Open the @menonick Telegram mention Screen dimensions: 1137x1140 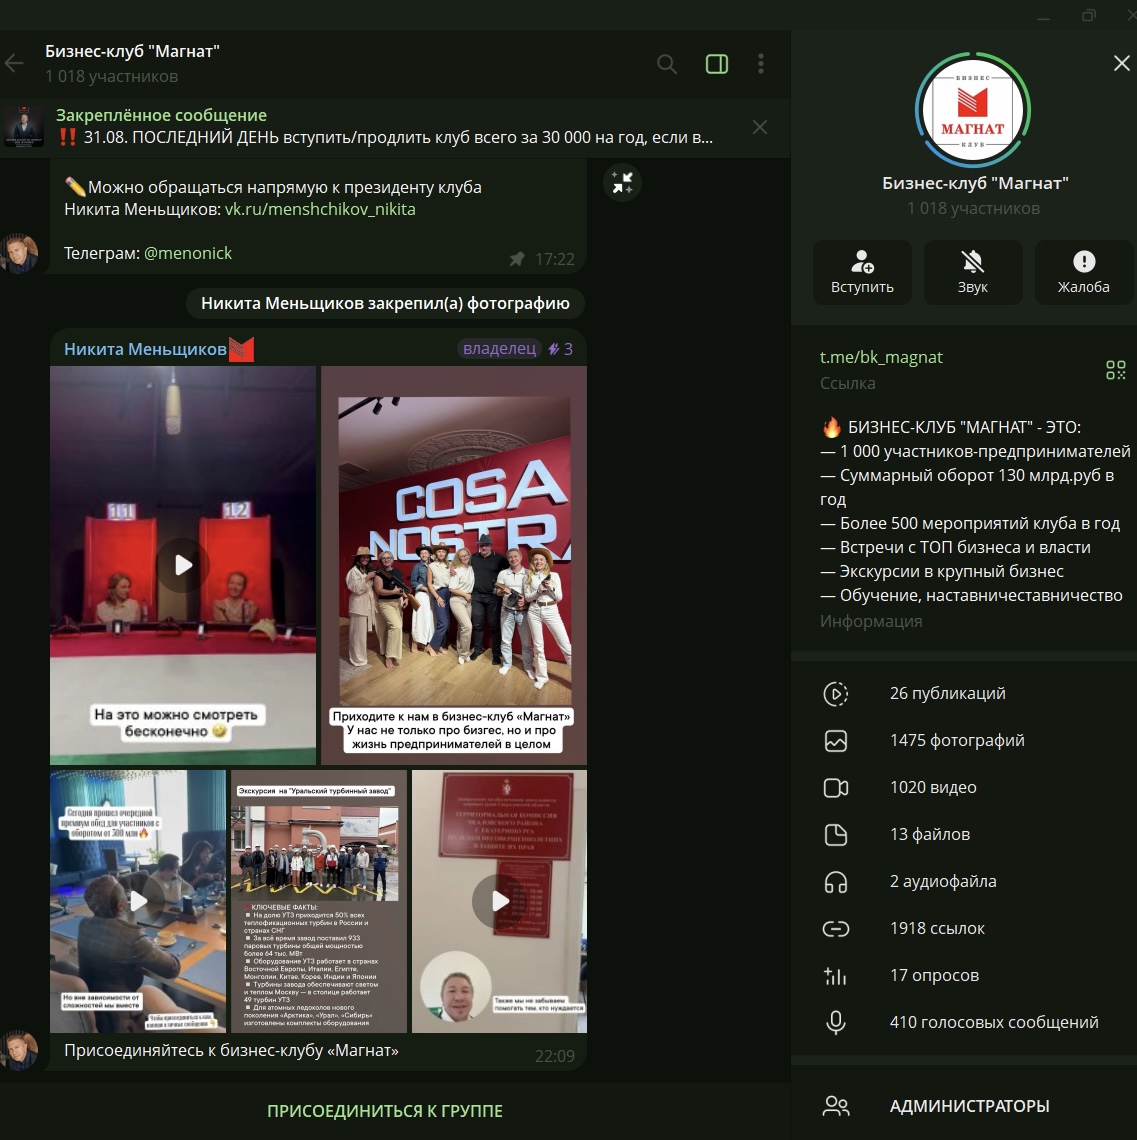coord(188,253)
